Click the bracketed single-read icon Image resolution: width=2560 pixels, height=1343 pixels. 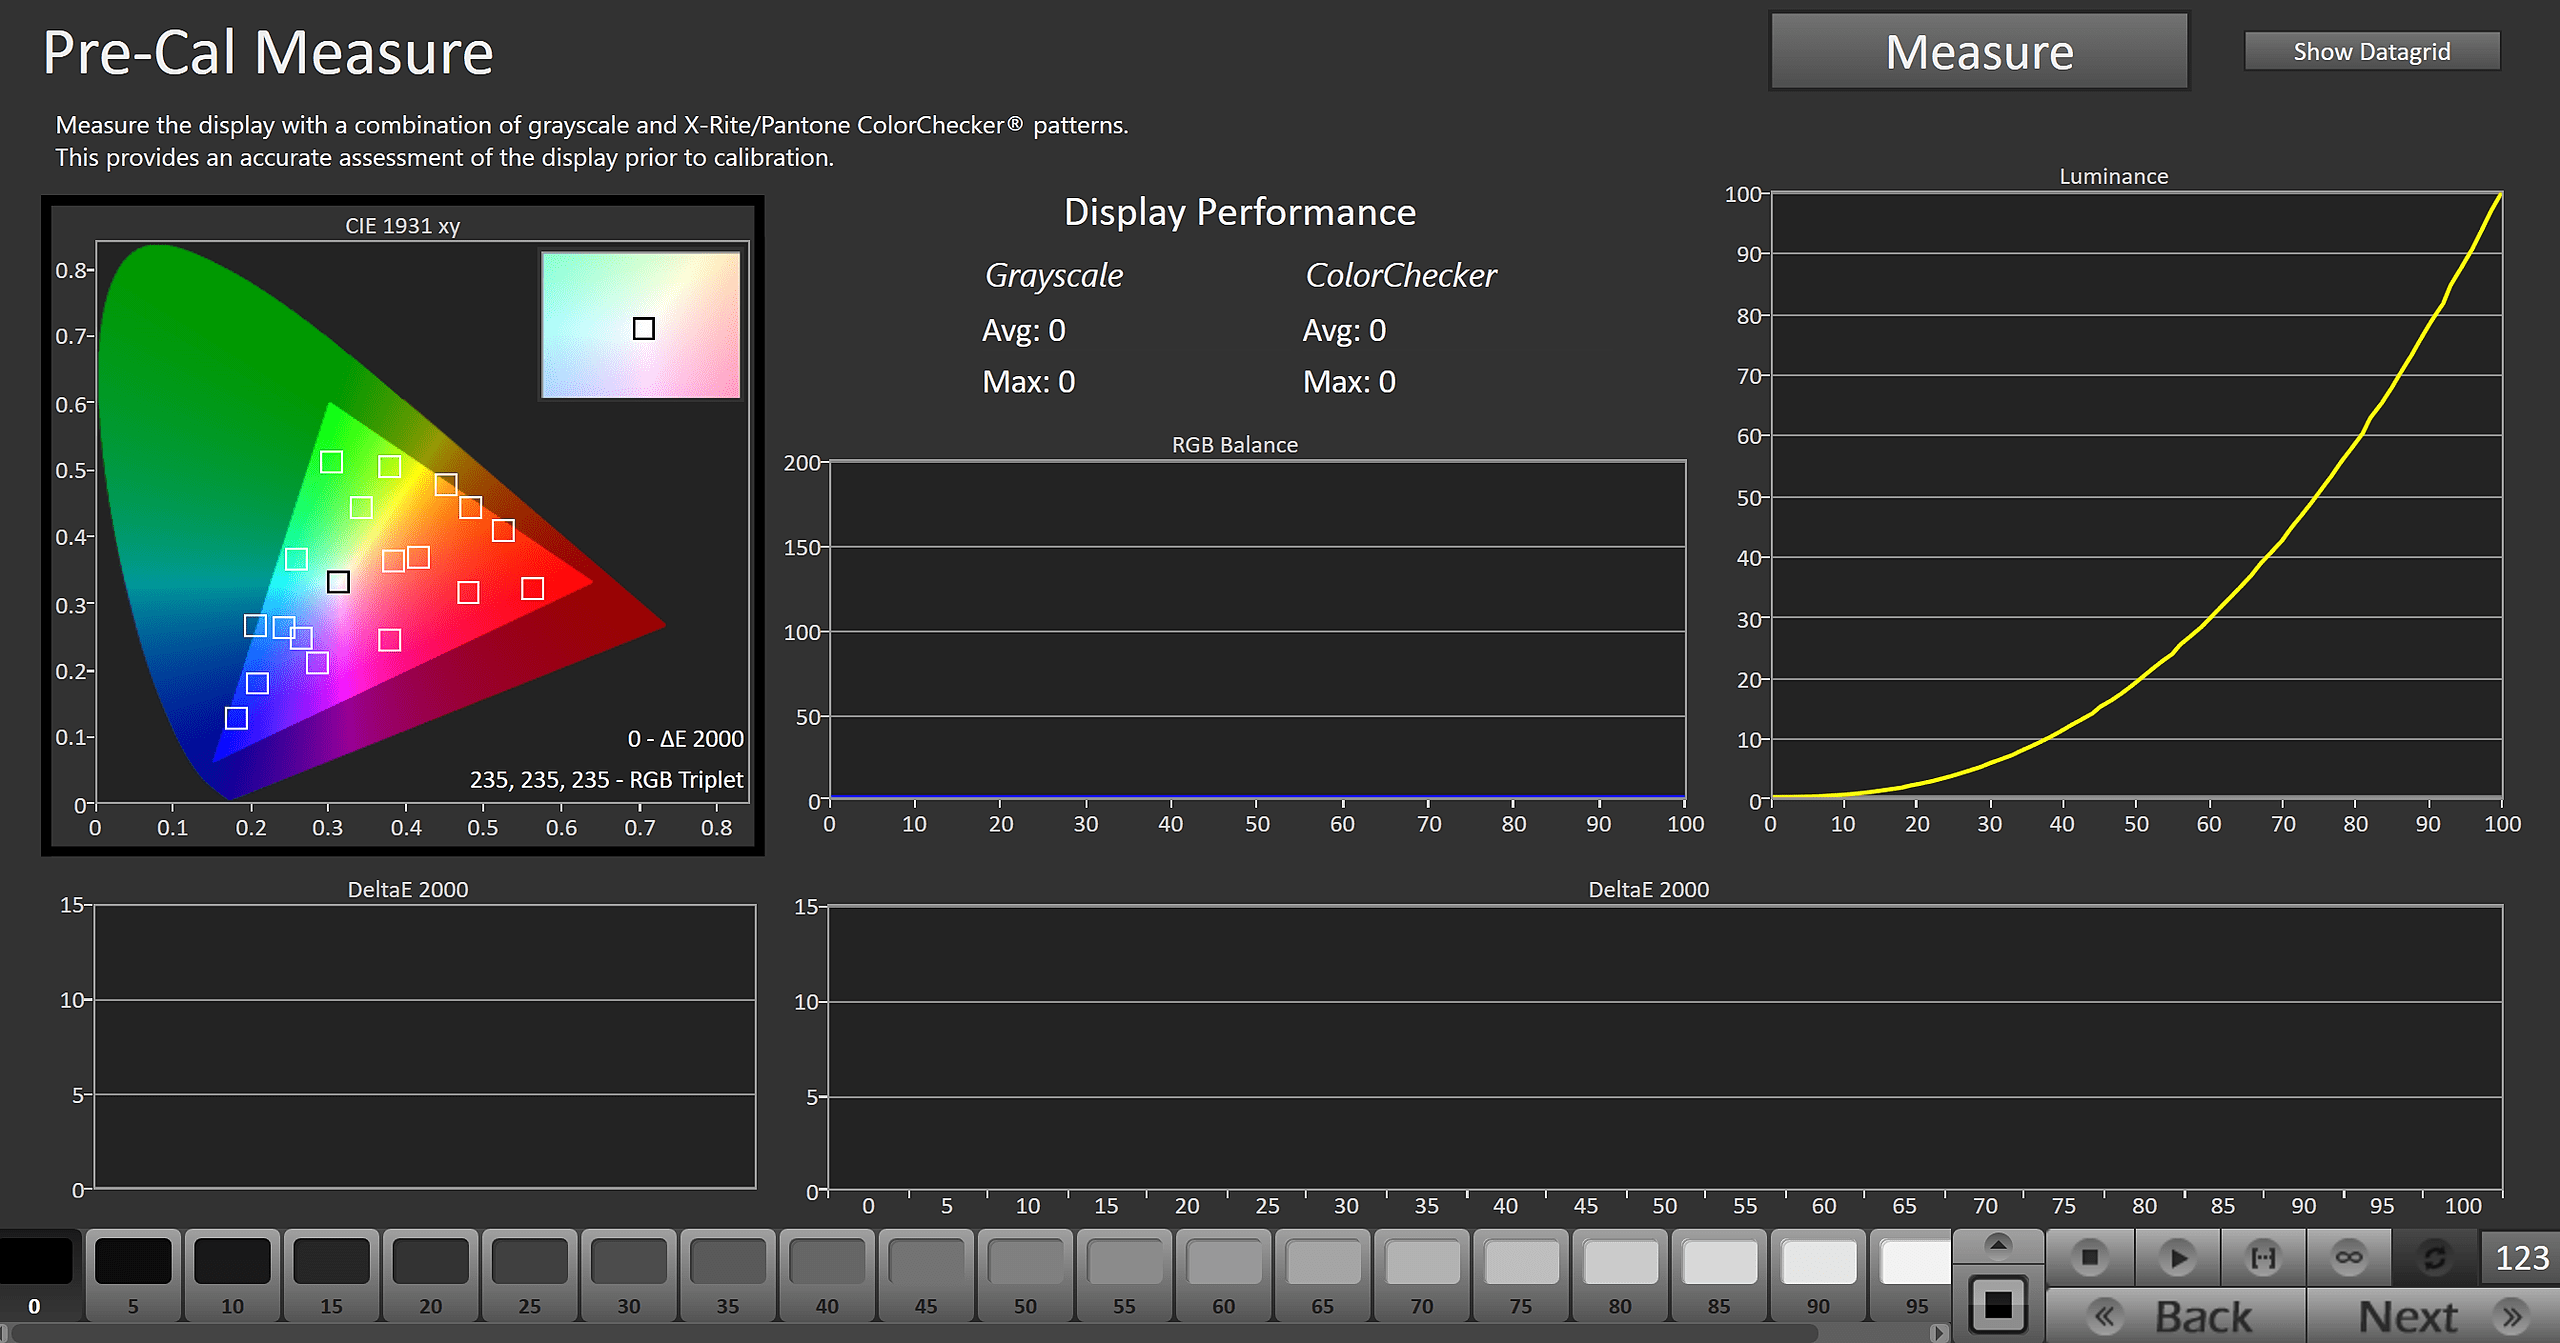pyautogui.click(x=2263, y=1257)
